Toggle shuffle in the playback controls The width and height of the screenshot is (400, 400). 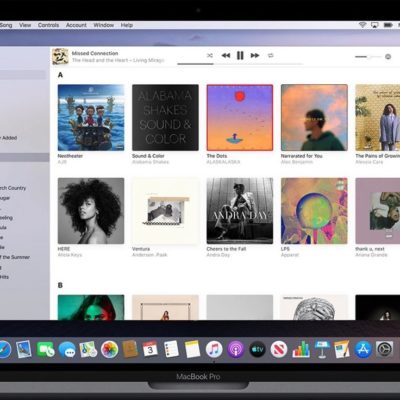pyautogui.click(x=210, y=55)
